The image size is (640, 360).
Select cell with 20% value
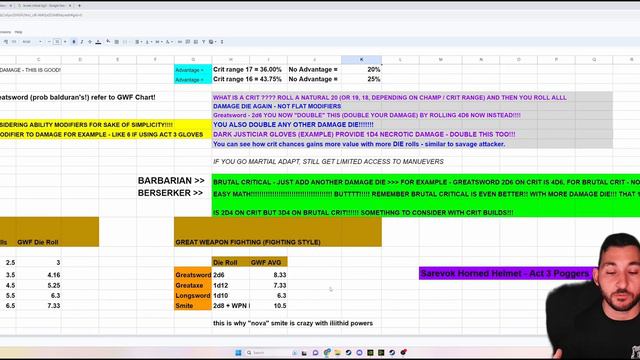click(x=361, y=69)
